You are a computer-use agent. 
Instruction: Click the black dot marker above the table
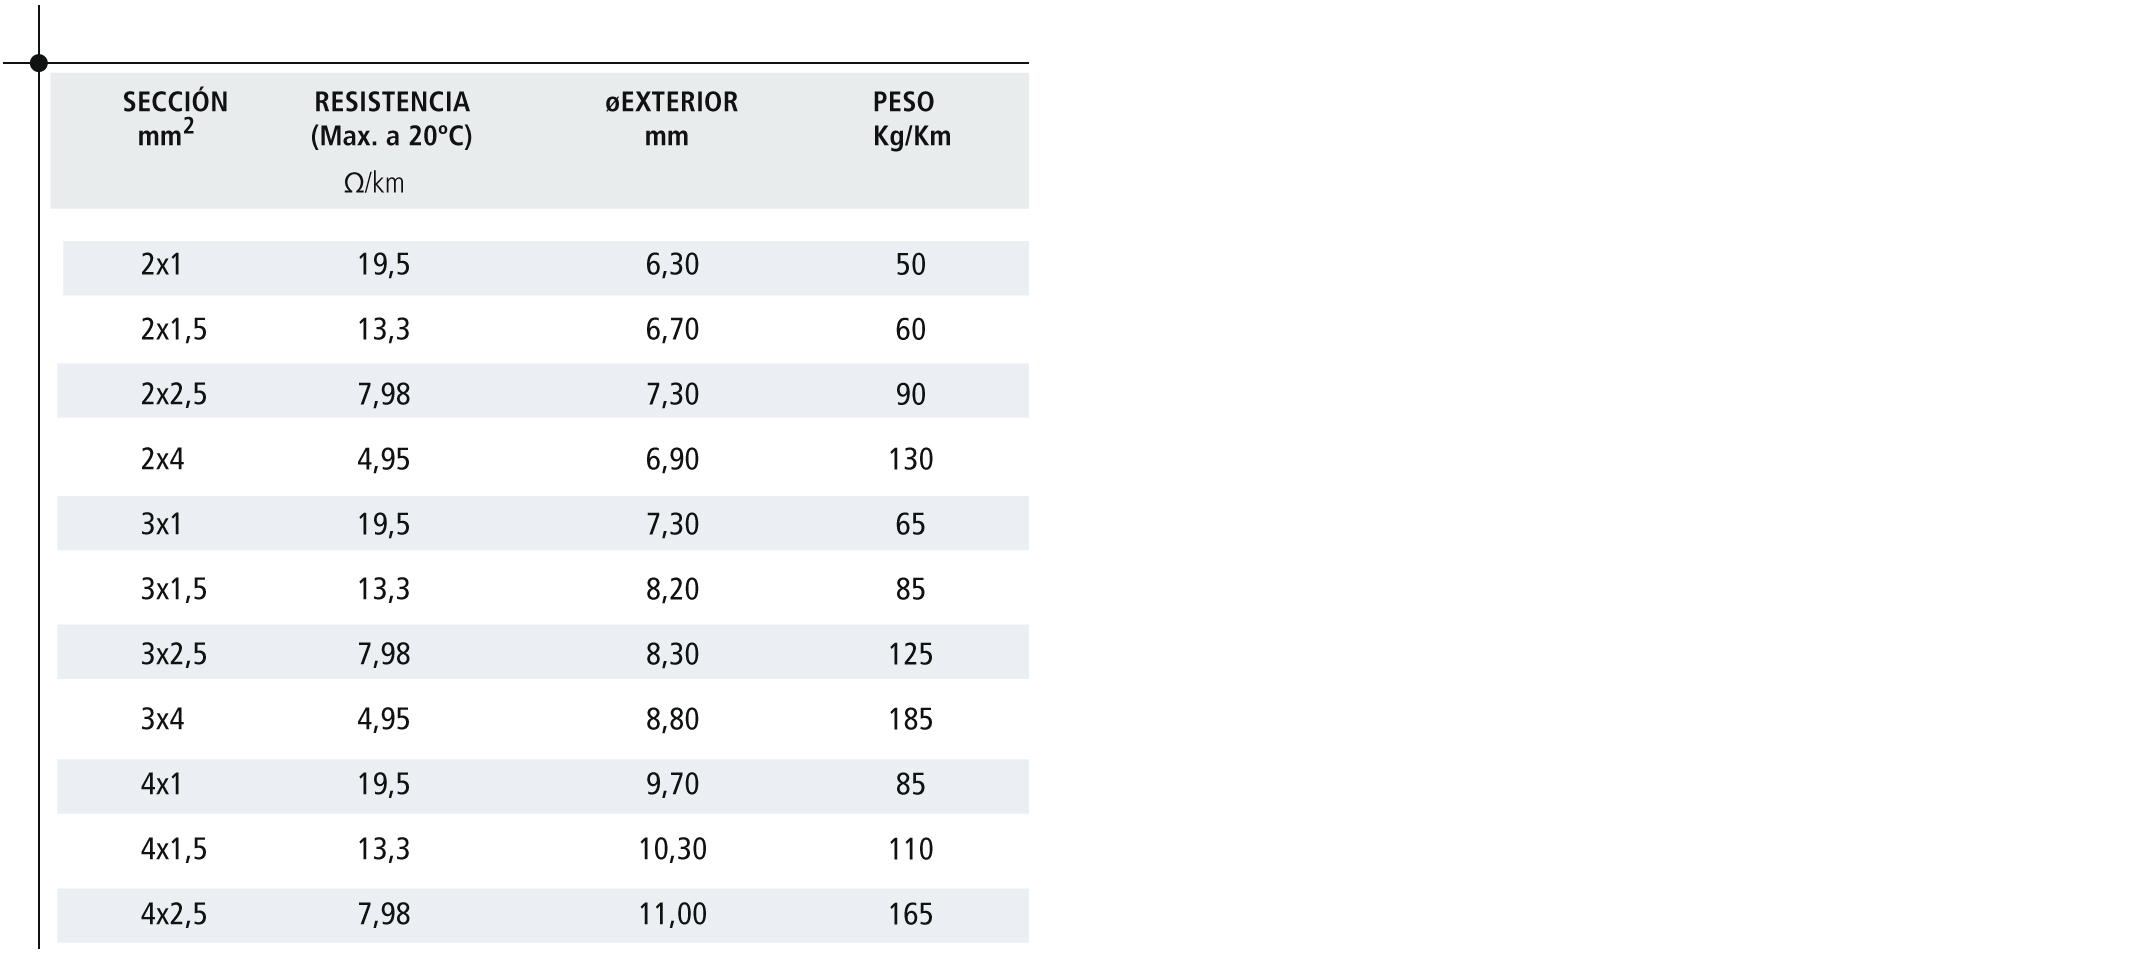39,64
